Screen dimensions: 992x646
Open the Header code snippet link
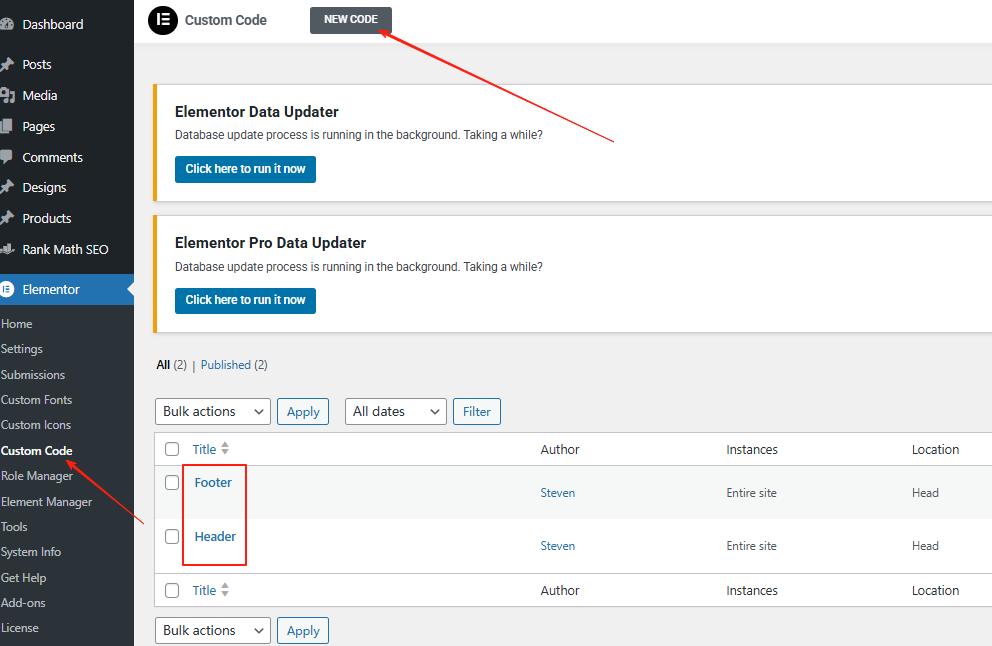215,537
